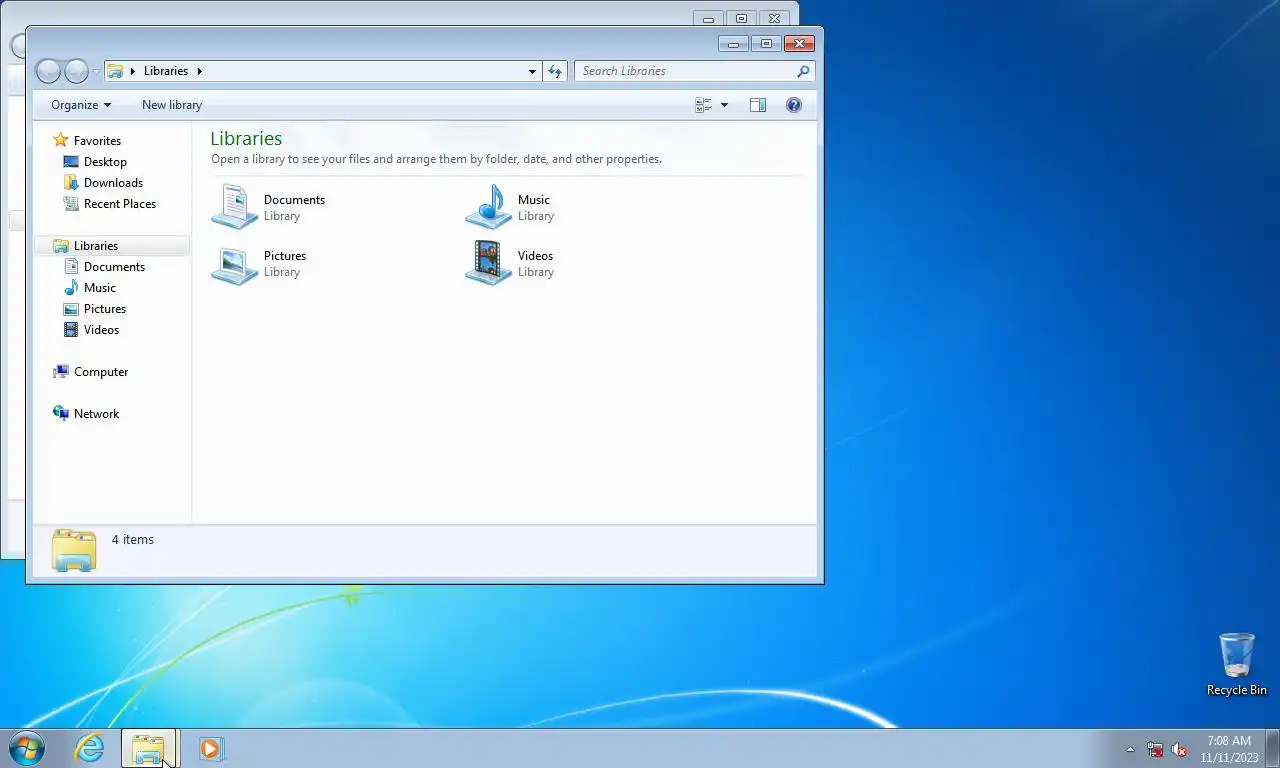The image size is (1280, 768).
Task: Toggle the preview pane button
Action: coord(758,105)
